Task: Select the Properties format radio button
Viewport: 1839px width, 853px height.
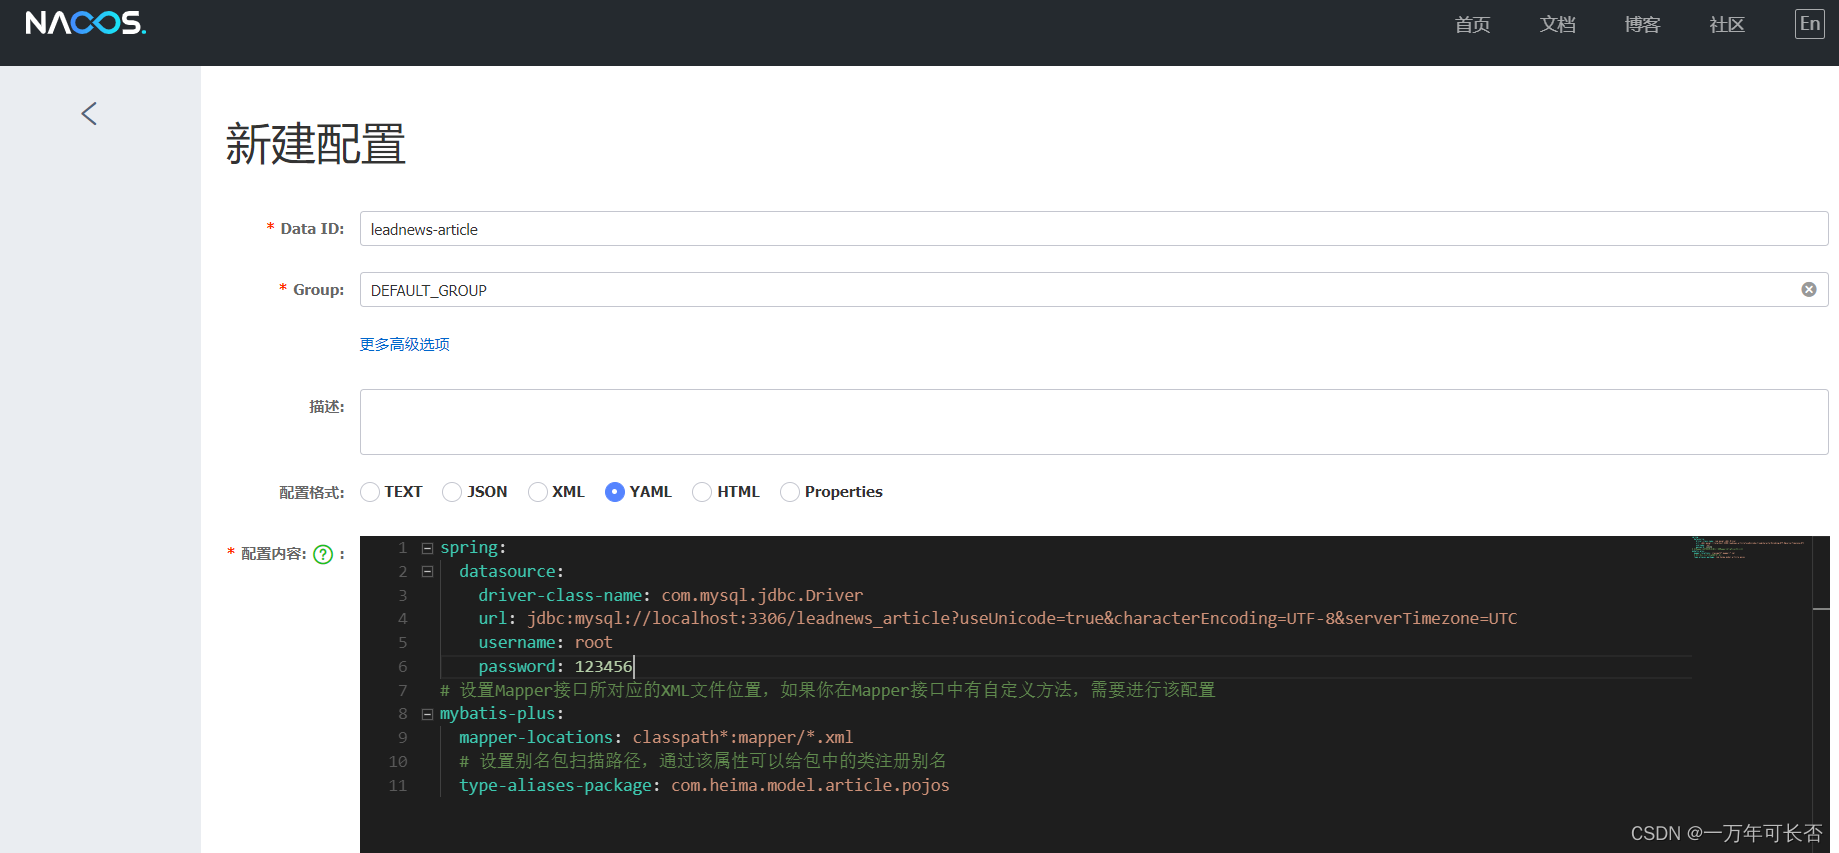Action: point(790,492)
